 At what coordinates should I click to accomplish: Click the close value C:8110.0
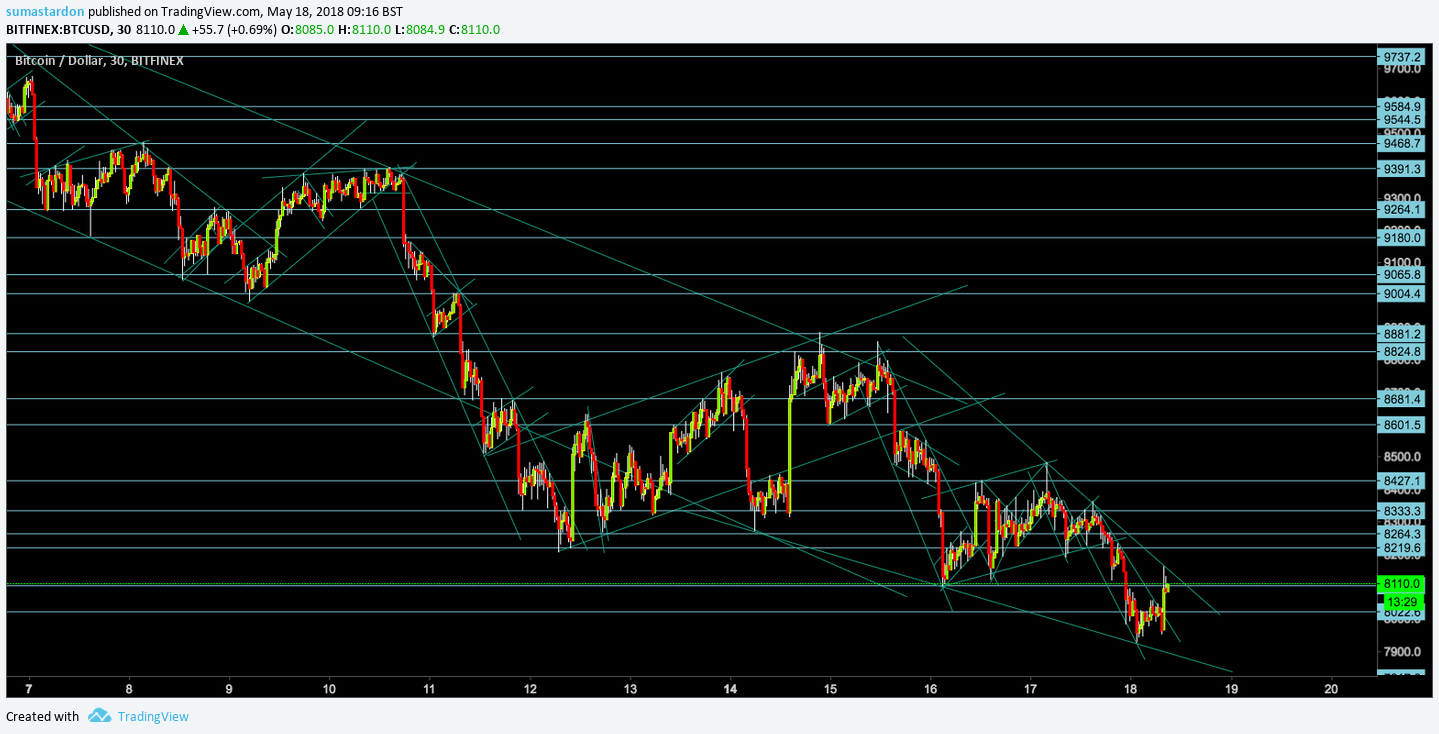tap(475, 30)
